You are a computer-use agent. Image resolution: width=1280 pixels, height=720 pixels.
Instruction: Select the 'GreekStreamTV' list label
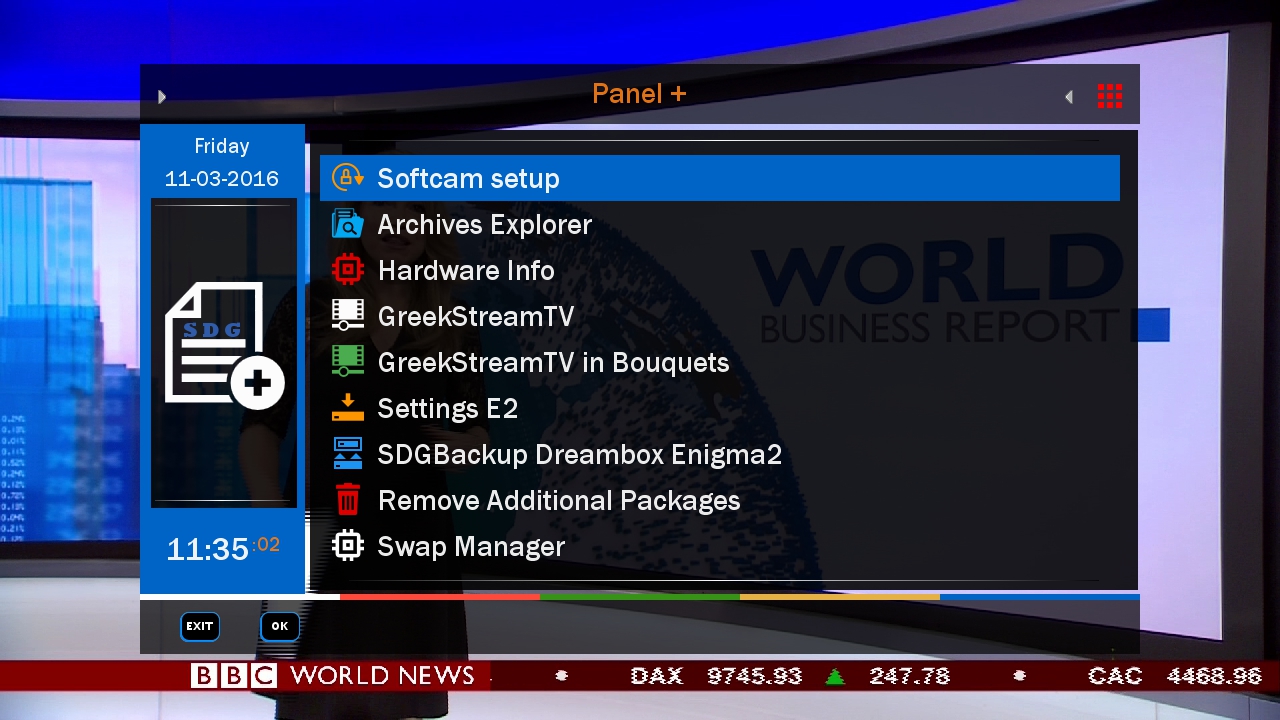click(476, 317)
